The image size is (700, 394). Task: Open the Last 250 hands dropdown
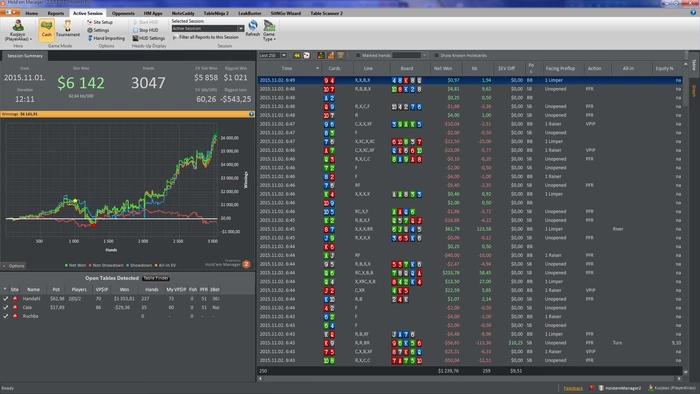[x=283, y=55]
